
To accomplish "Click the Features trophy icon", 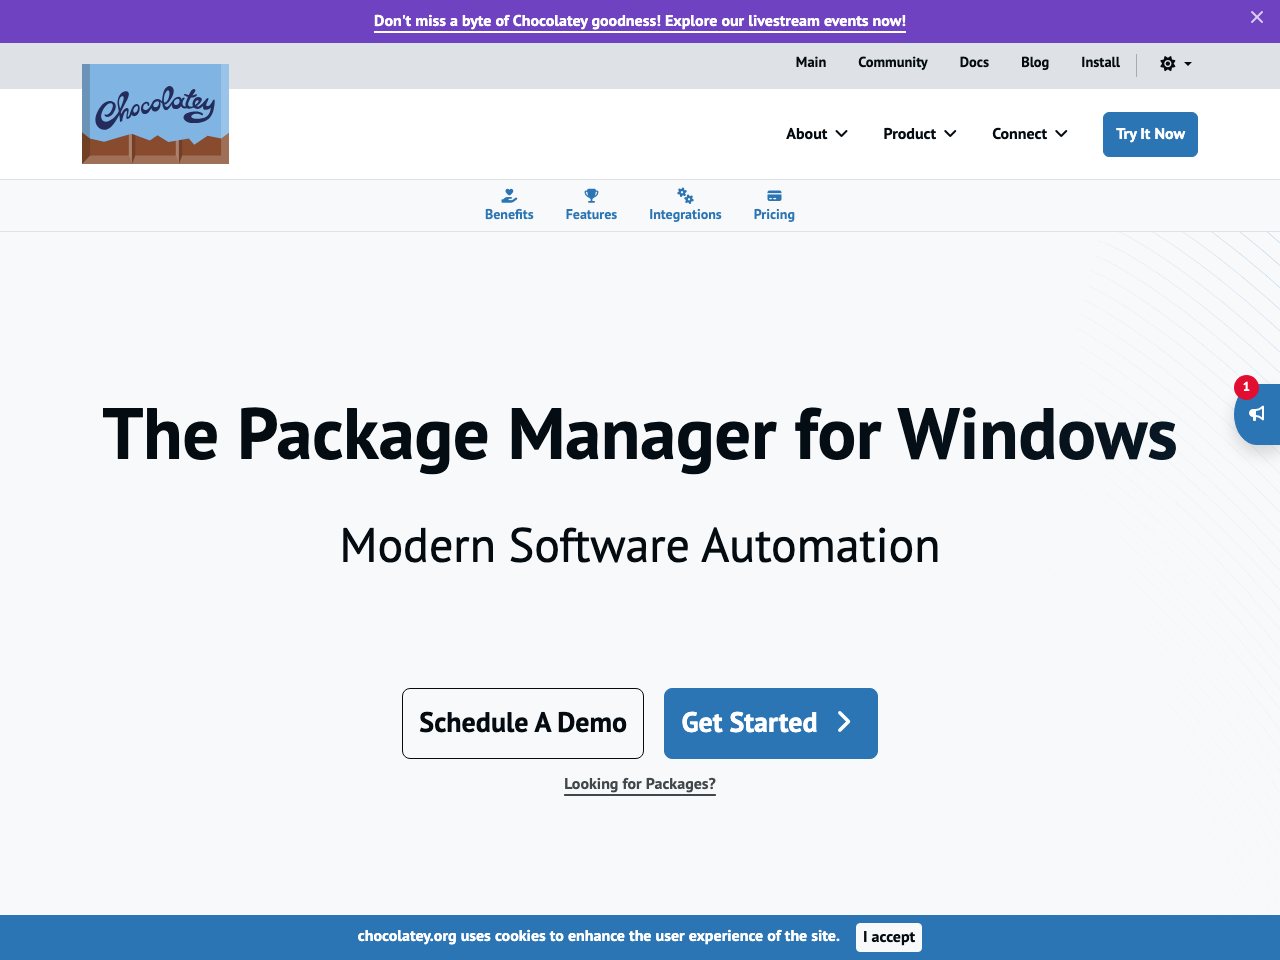I will (x=591, y=196).
